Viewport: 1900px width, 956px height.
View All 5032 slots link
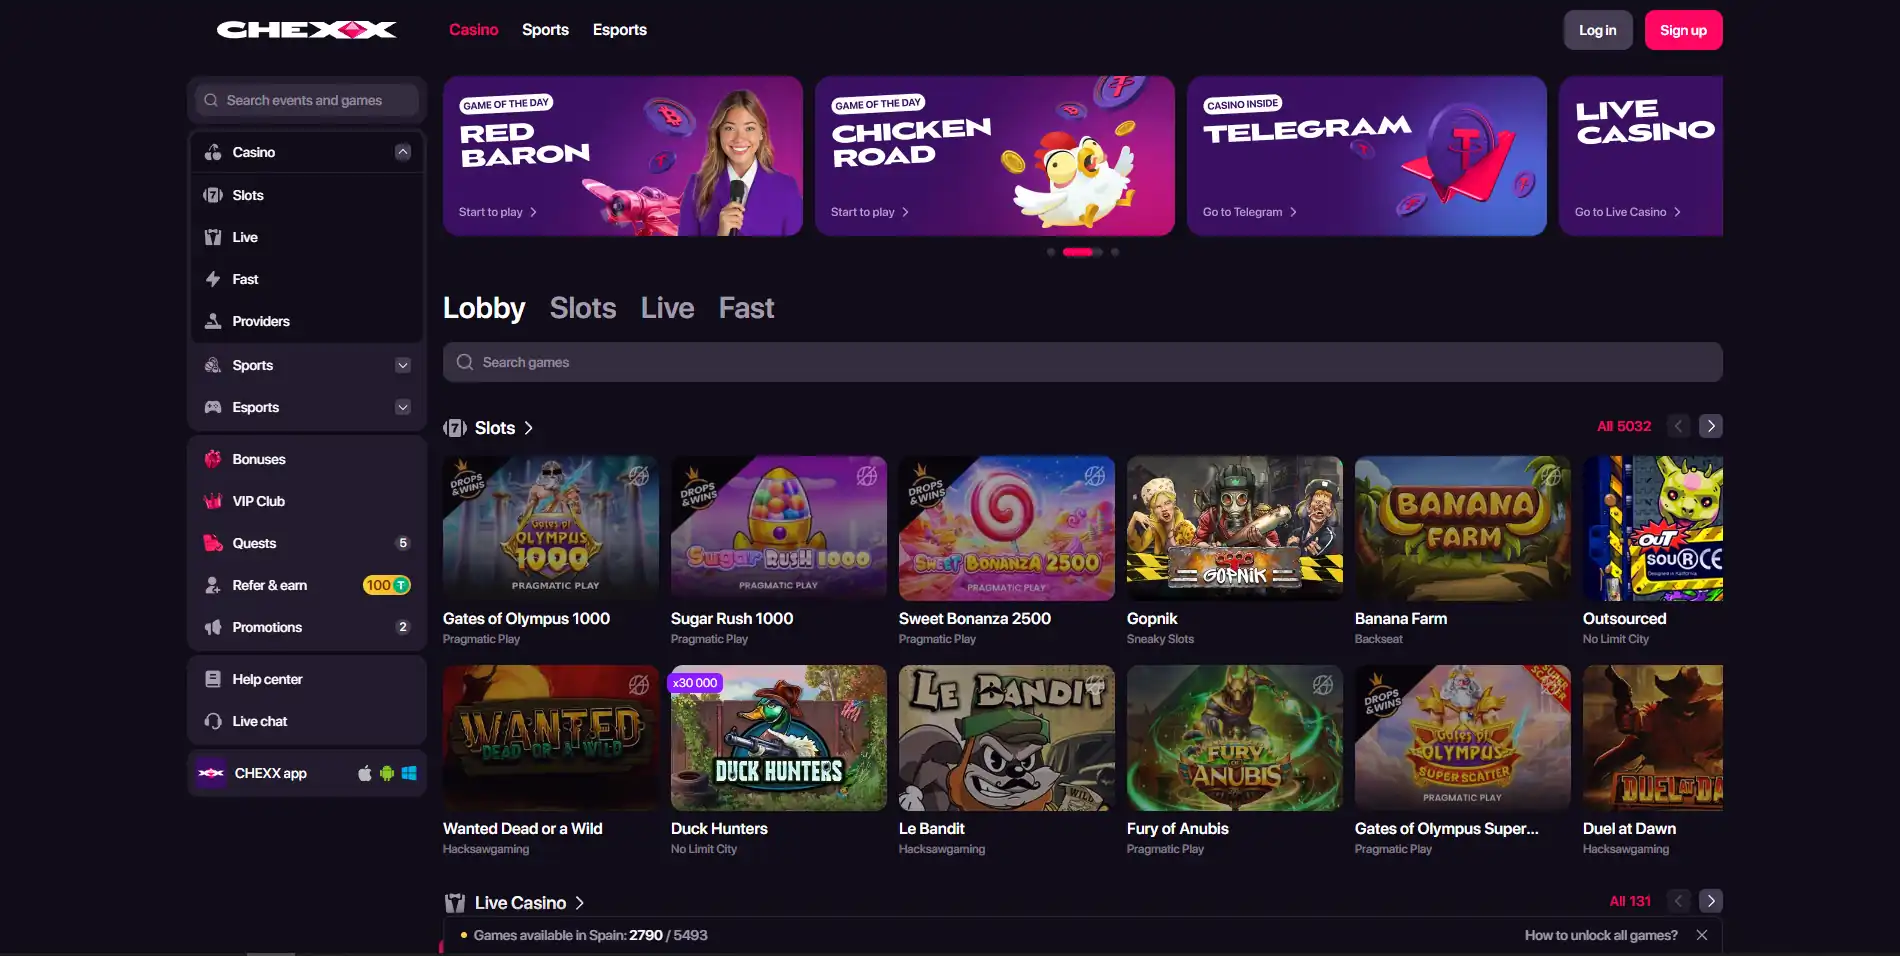pos(1624,426)
